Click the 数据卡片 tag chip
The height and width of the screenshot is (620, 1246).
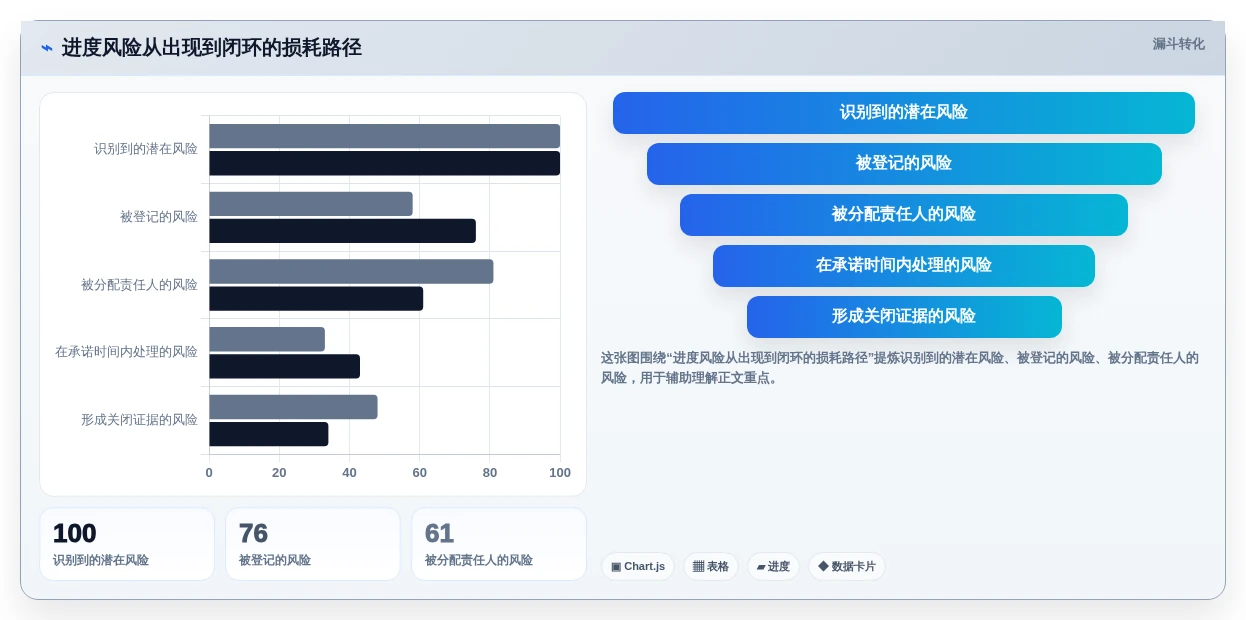(846, 566)
